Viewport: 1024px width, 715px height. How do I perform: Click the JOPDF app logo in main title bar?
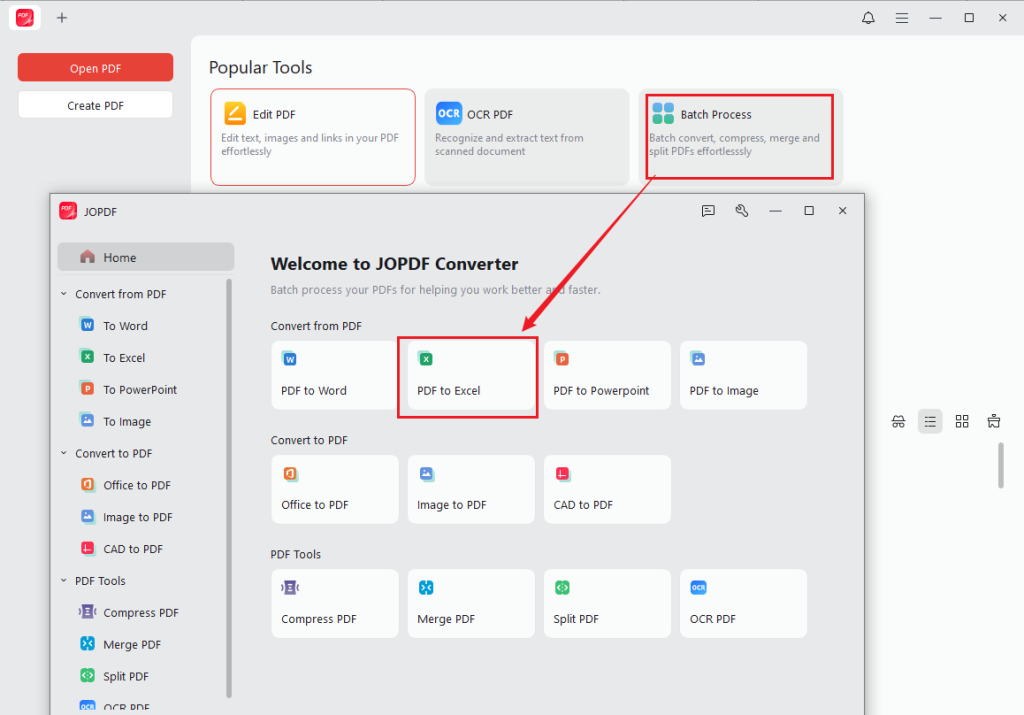25,18
